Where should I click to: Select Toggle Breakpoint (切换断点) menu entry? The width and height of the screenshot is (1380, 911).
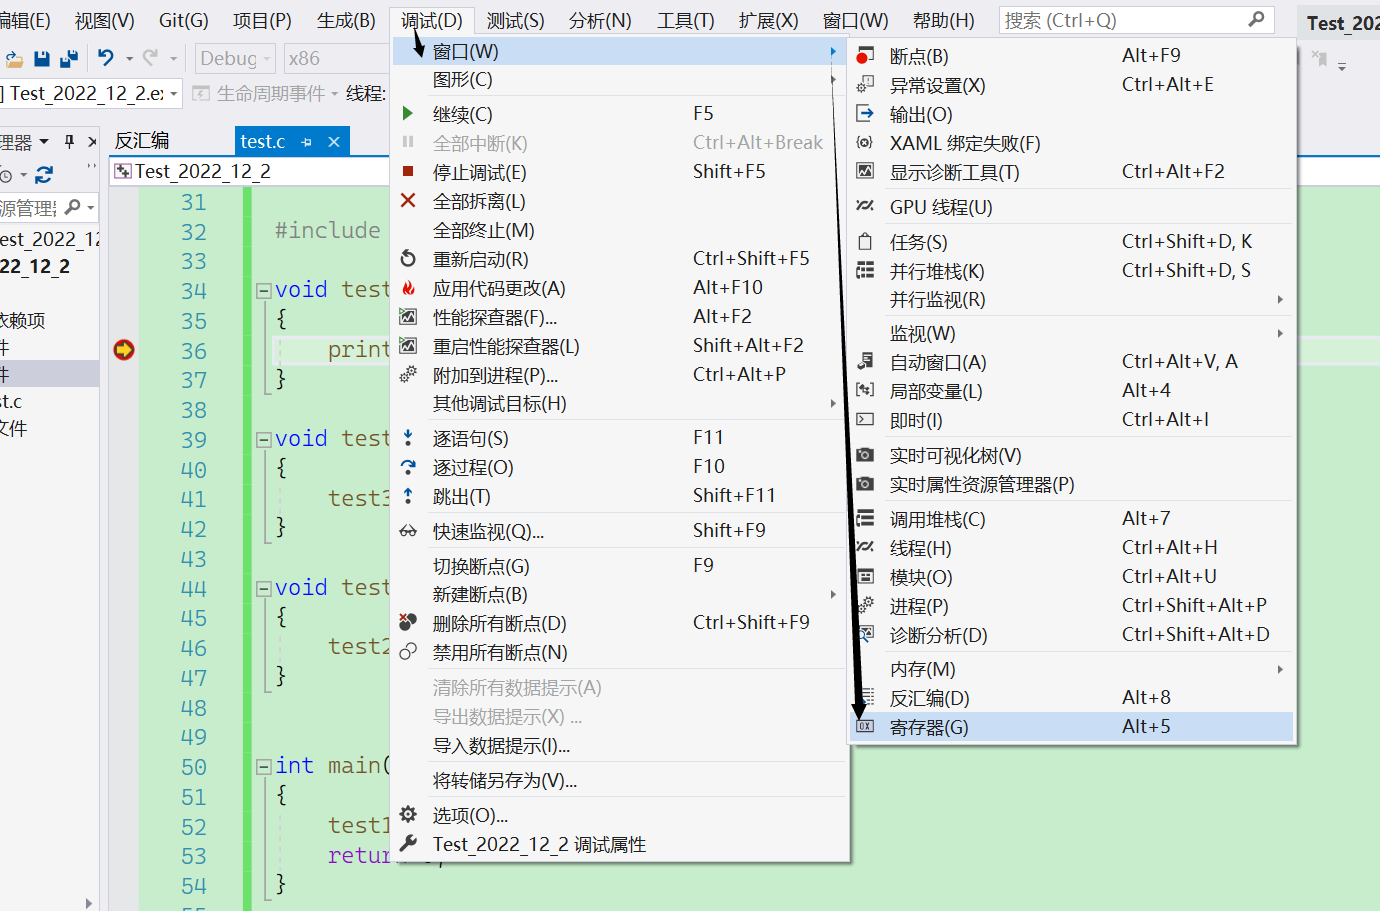point(620,566)
